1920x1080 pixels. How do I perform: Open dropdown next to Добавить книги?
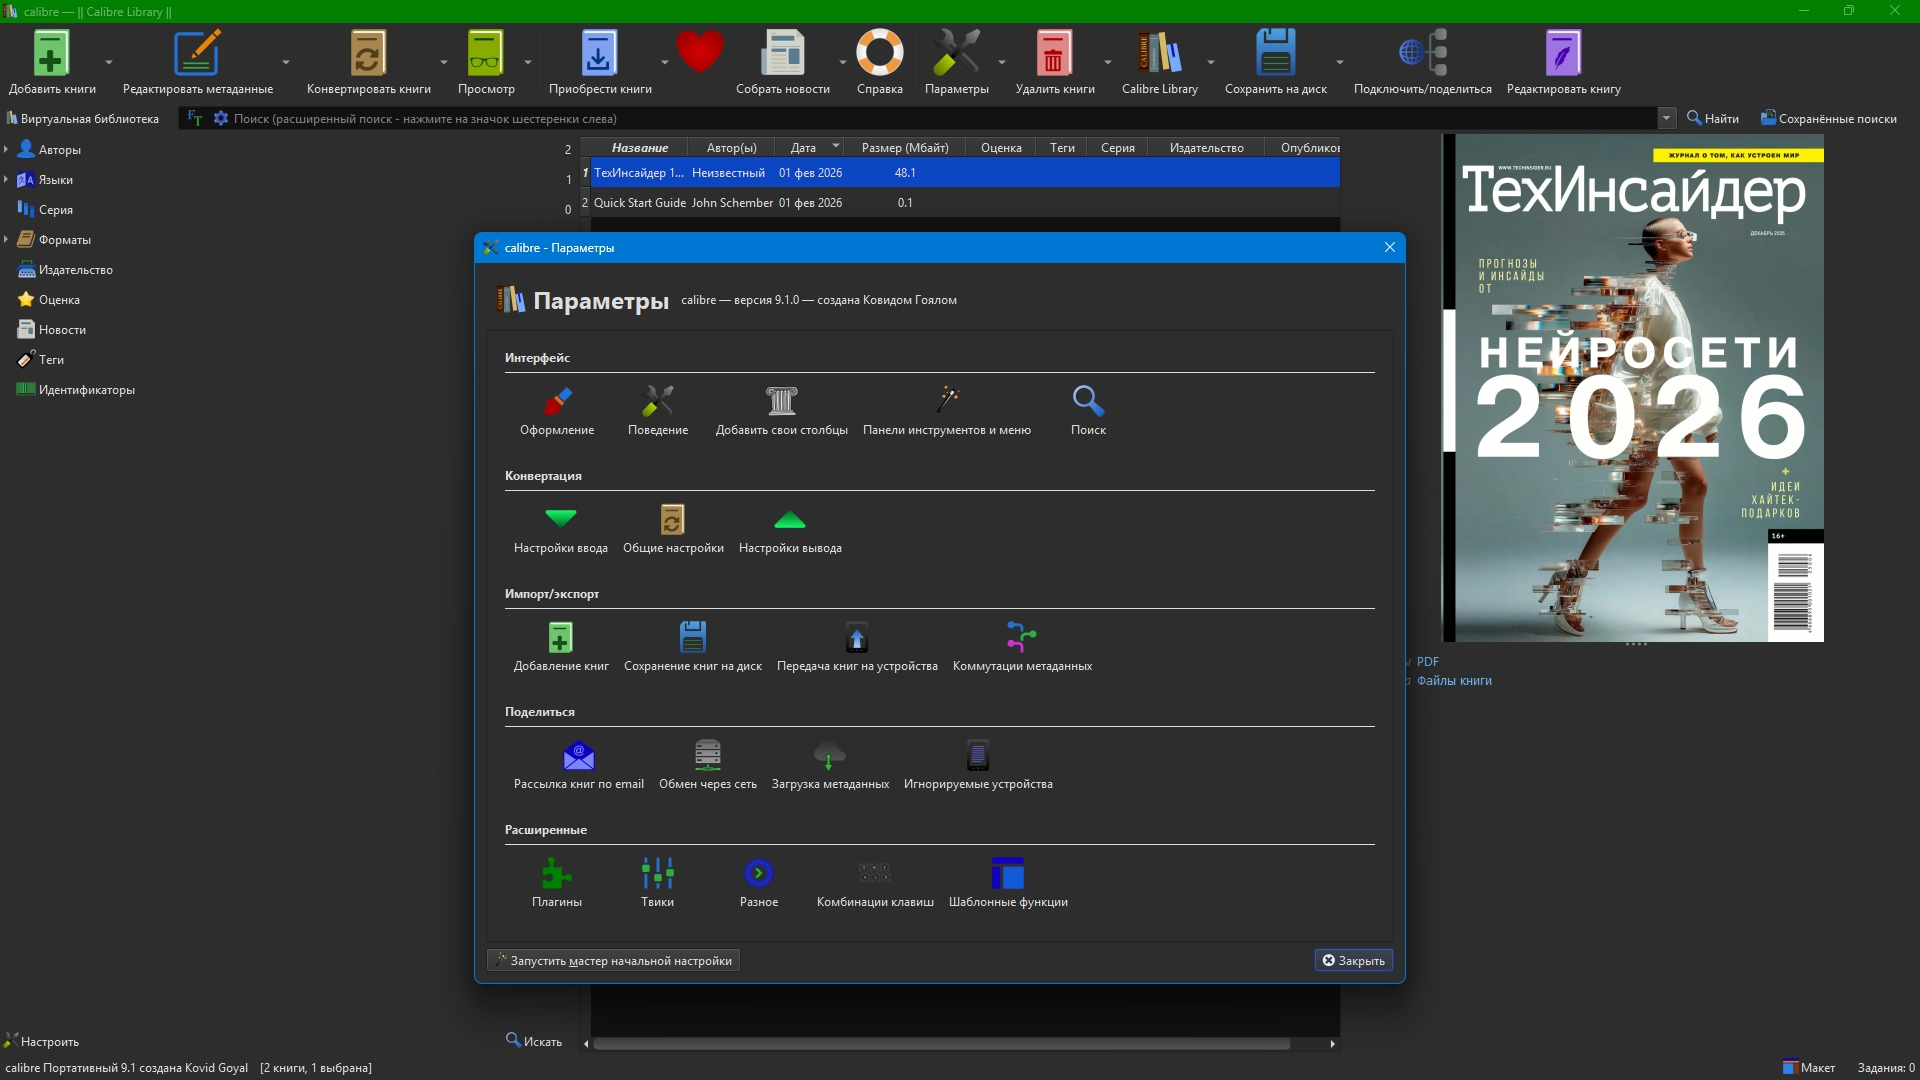(x=109, y=62)
